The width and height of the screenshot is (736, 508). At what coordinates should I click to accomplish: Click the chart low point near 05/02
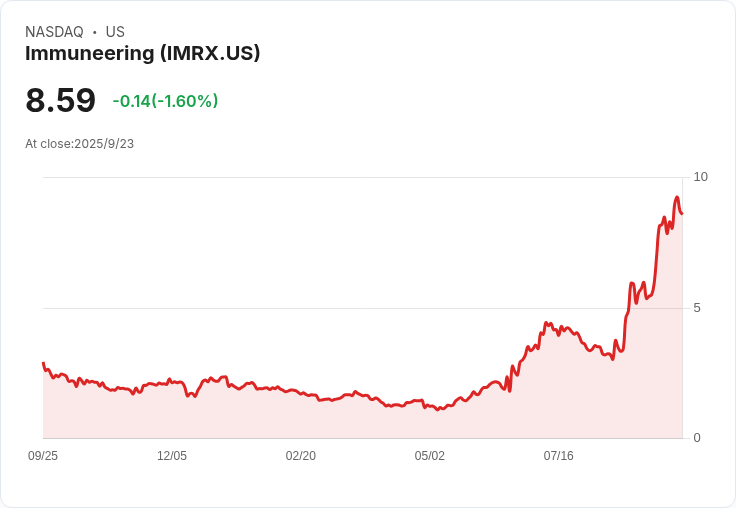[438, 409]
